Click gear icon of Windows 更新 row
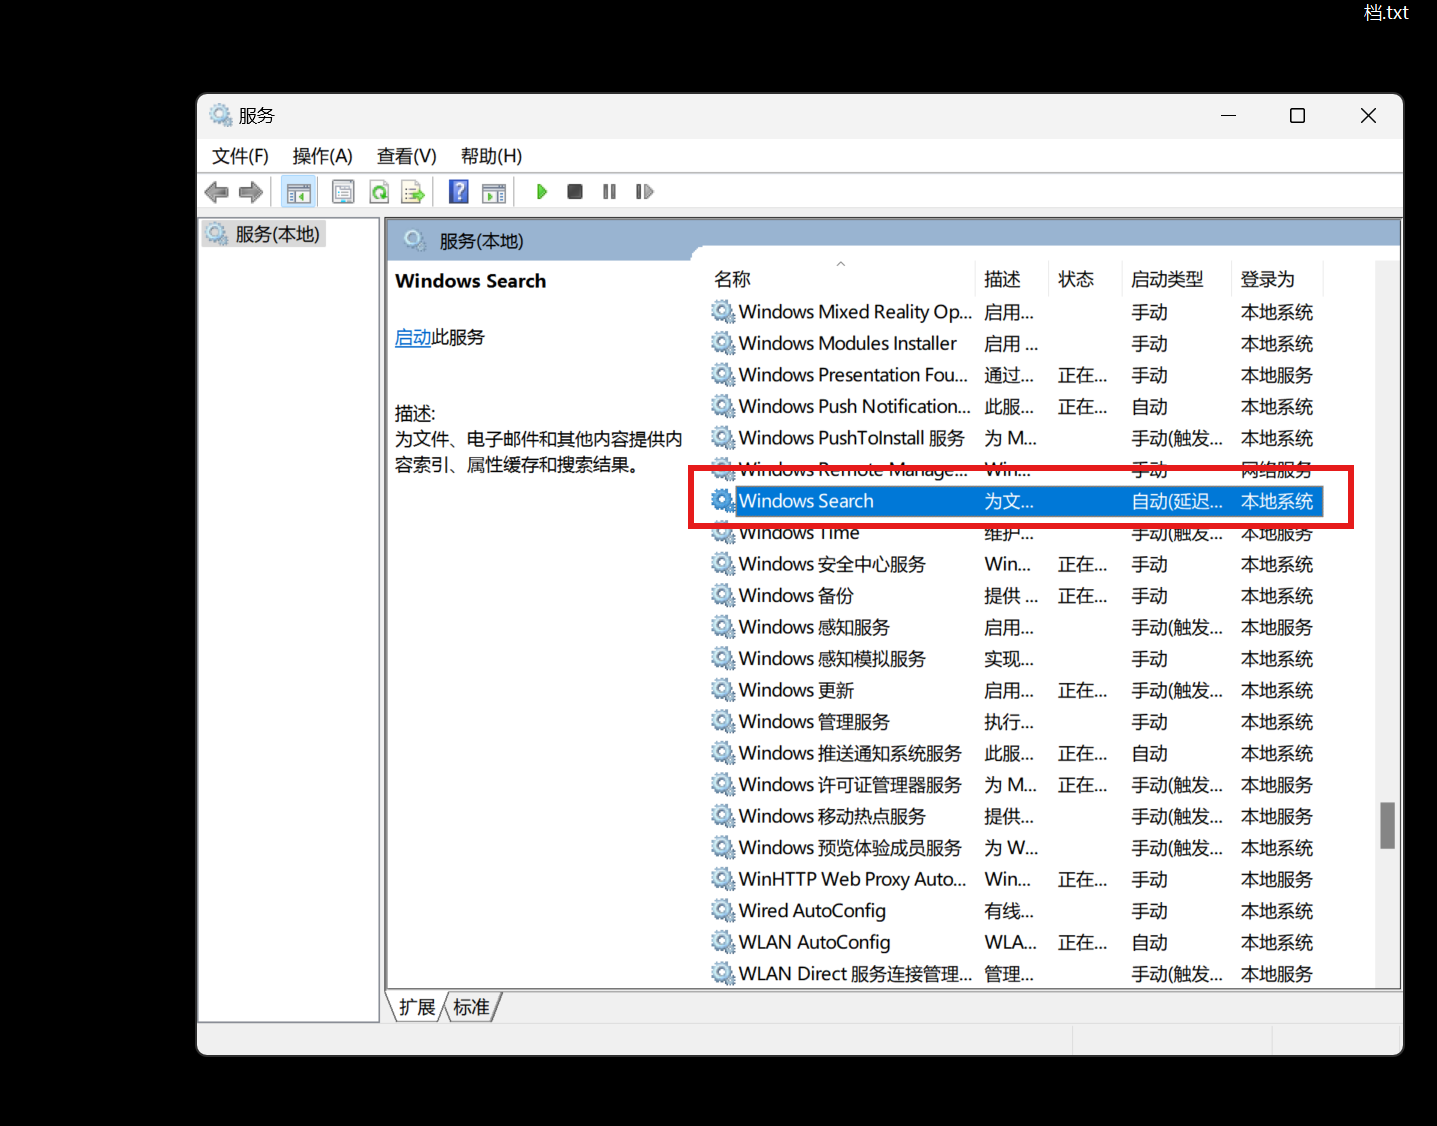The height and width of the screenshot is (1126, 1437). [x=723, y=690]
